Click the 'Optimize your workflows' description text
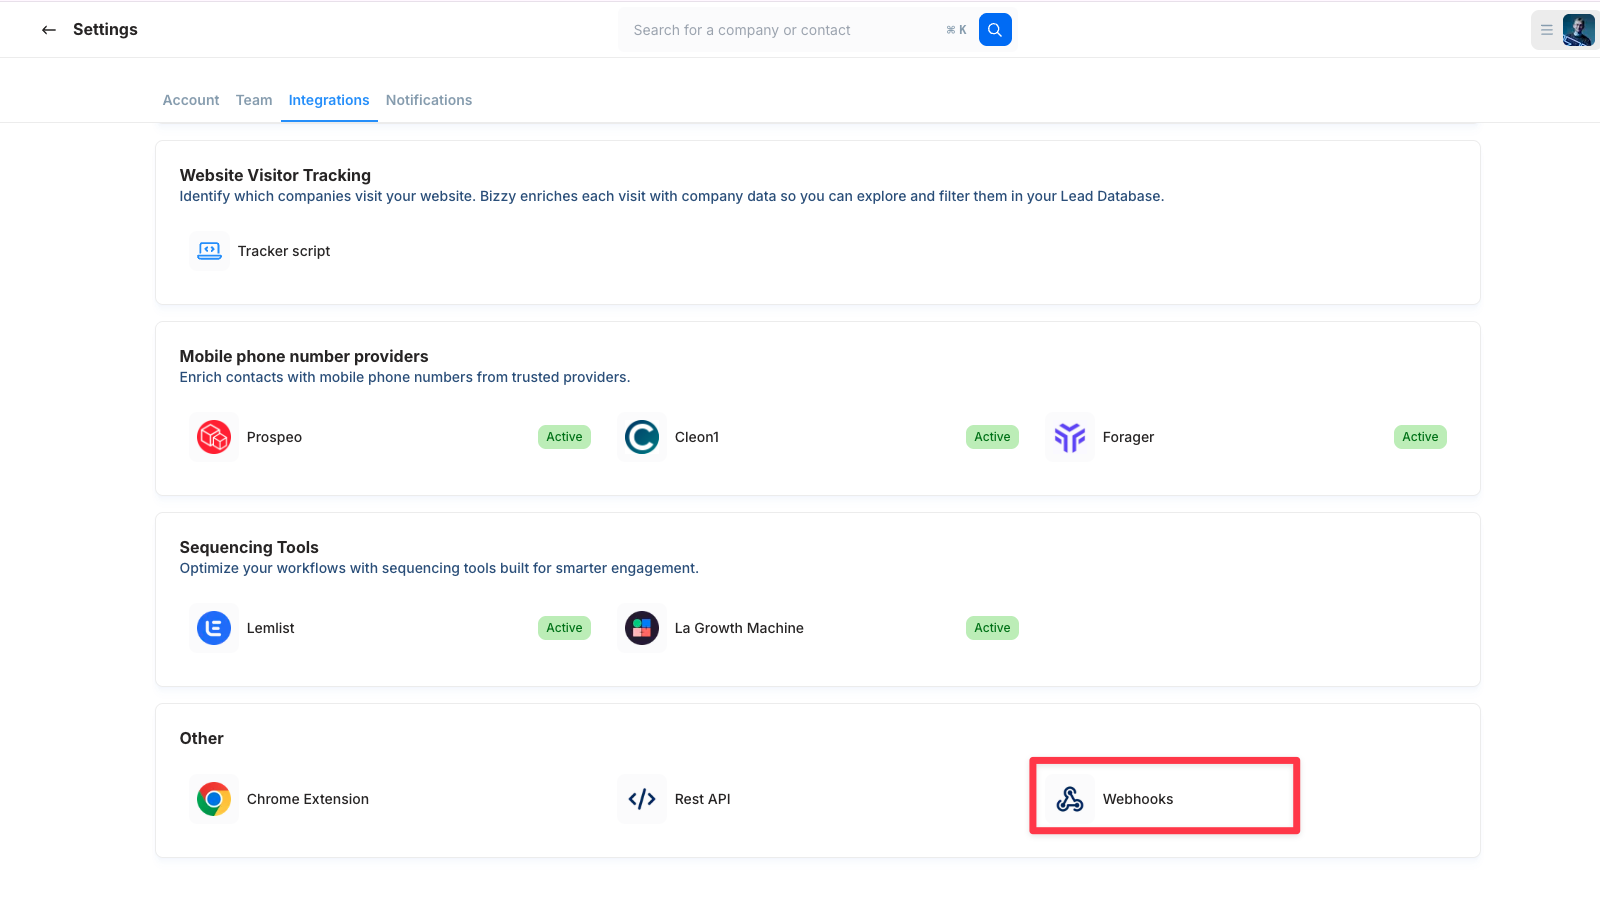The image size is (1600, 922). (439, 568)
